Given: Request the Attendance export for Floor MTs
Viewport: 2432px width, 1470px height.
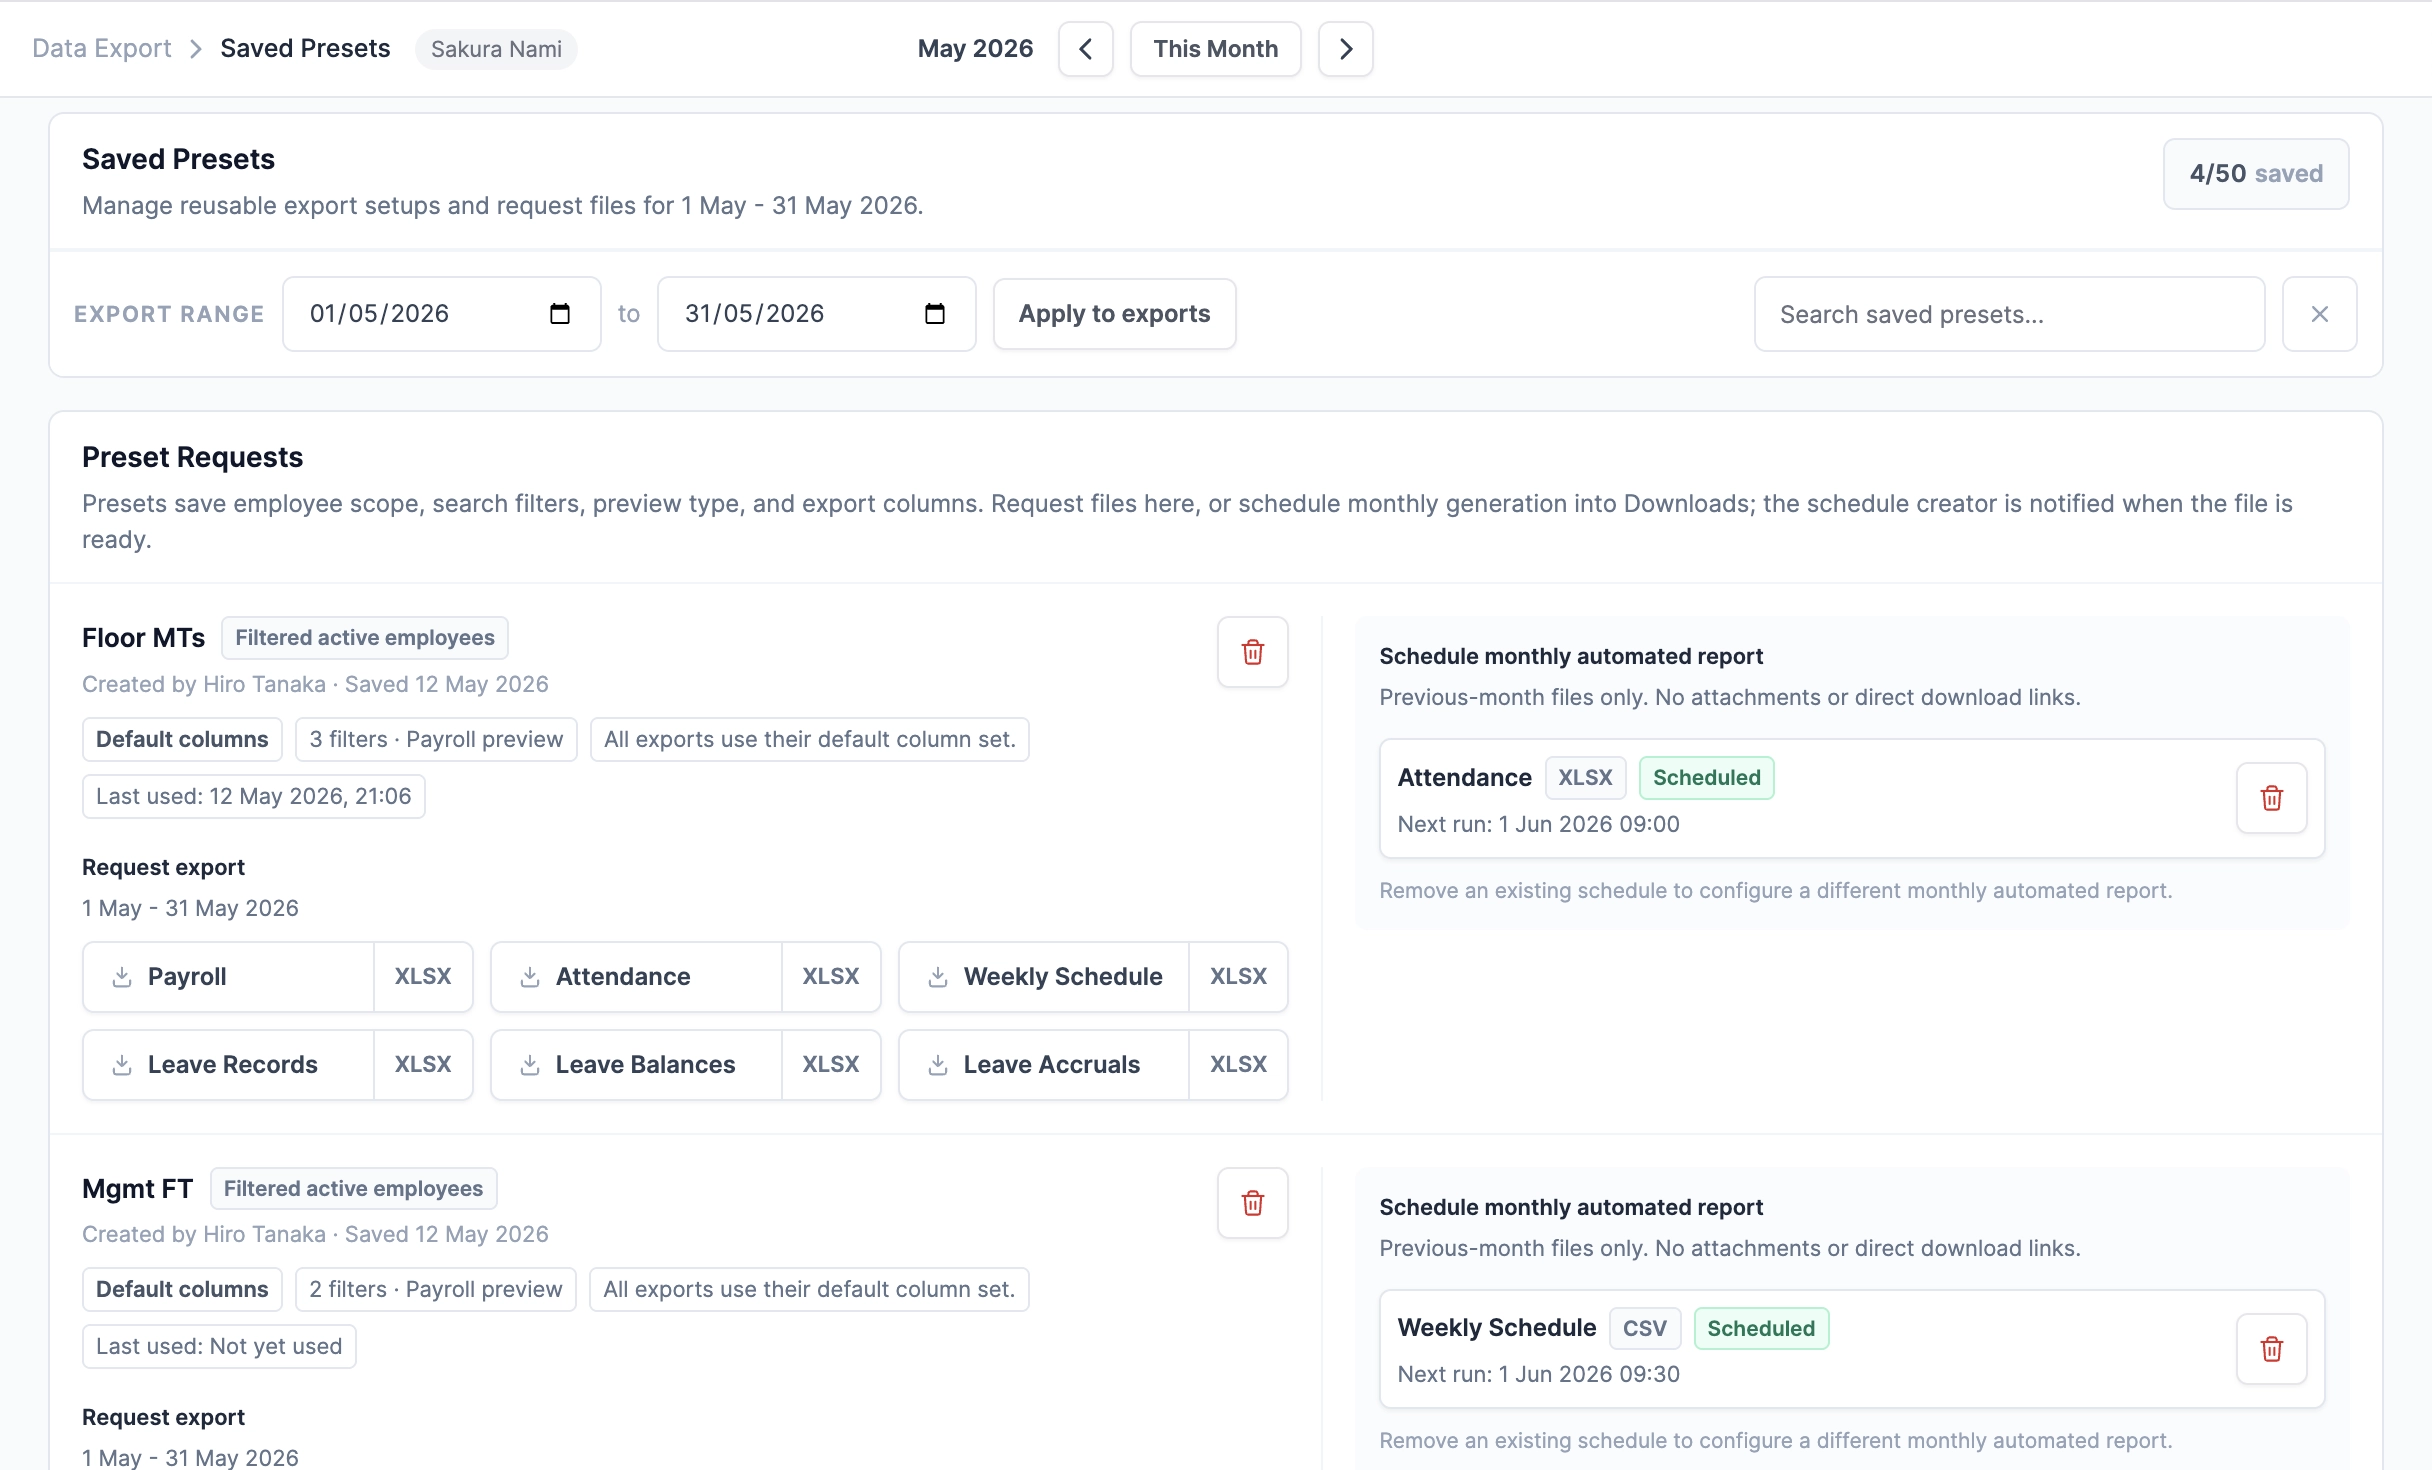Looking at the screenshot, I should (x=637, y=977).
